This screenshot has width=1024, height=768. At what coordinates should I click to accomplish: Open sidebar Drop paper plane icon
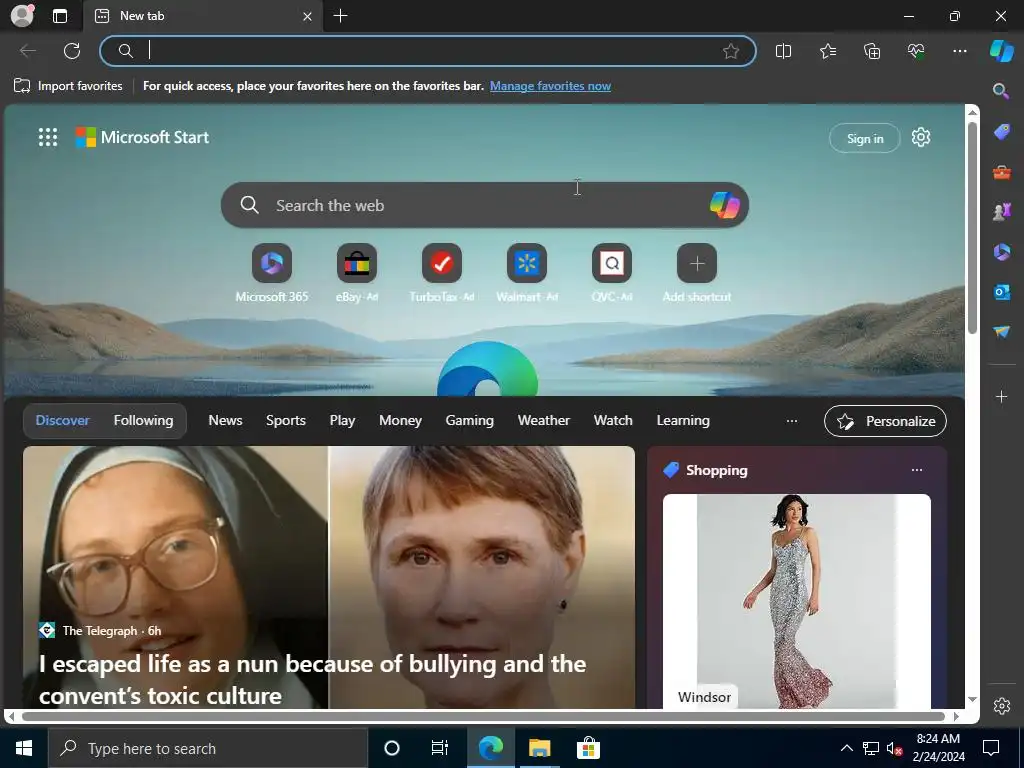click(1002, 332)
